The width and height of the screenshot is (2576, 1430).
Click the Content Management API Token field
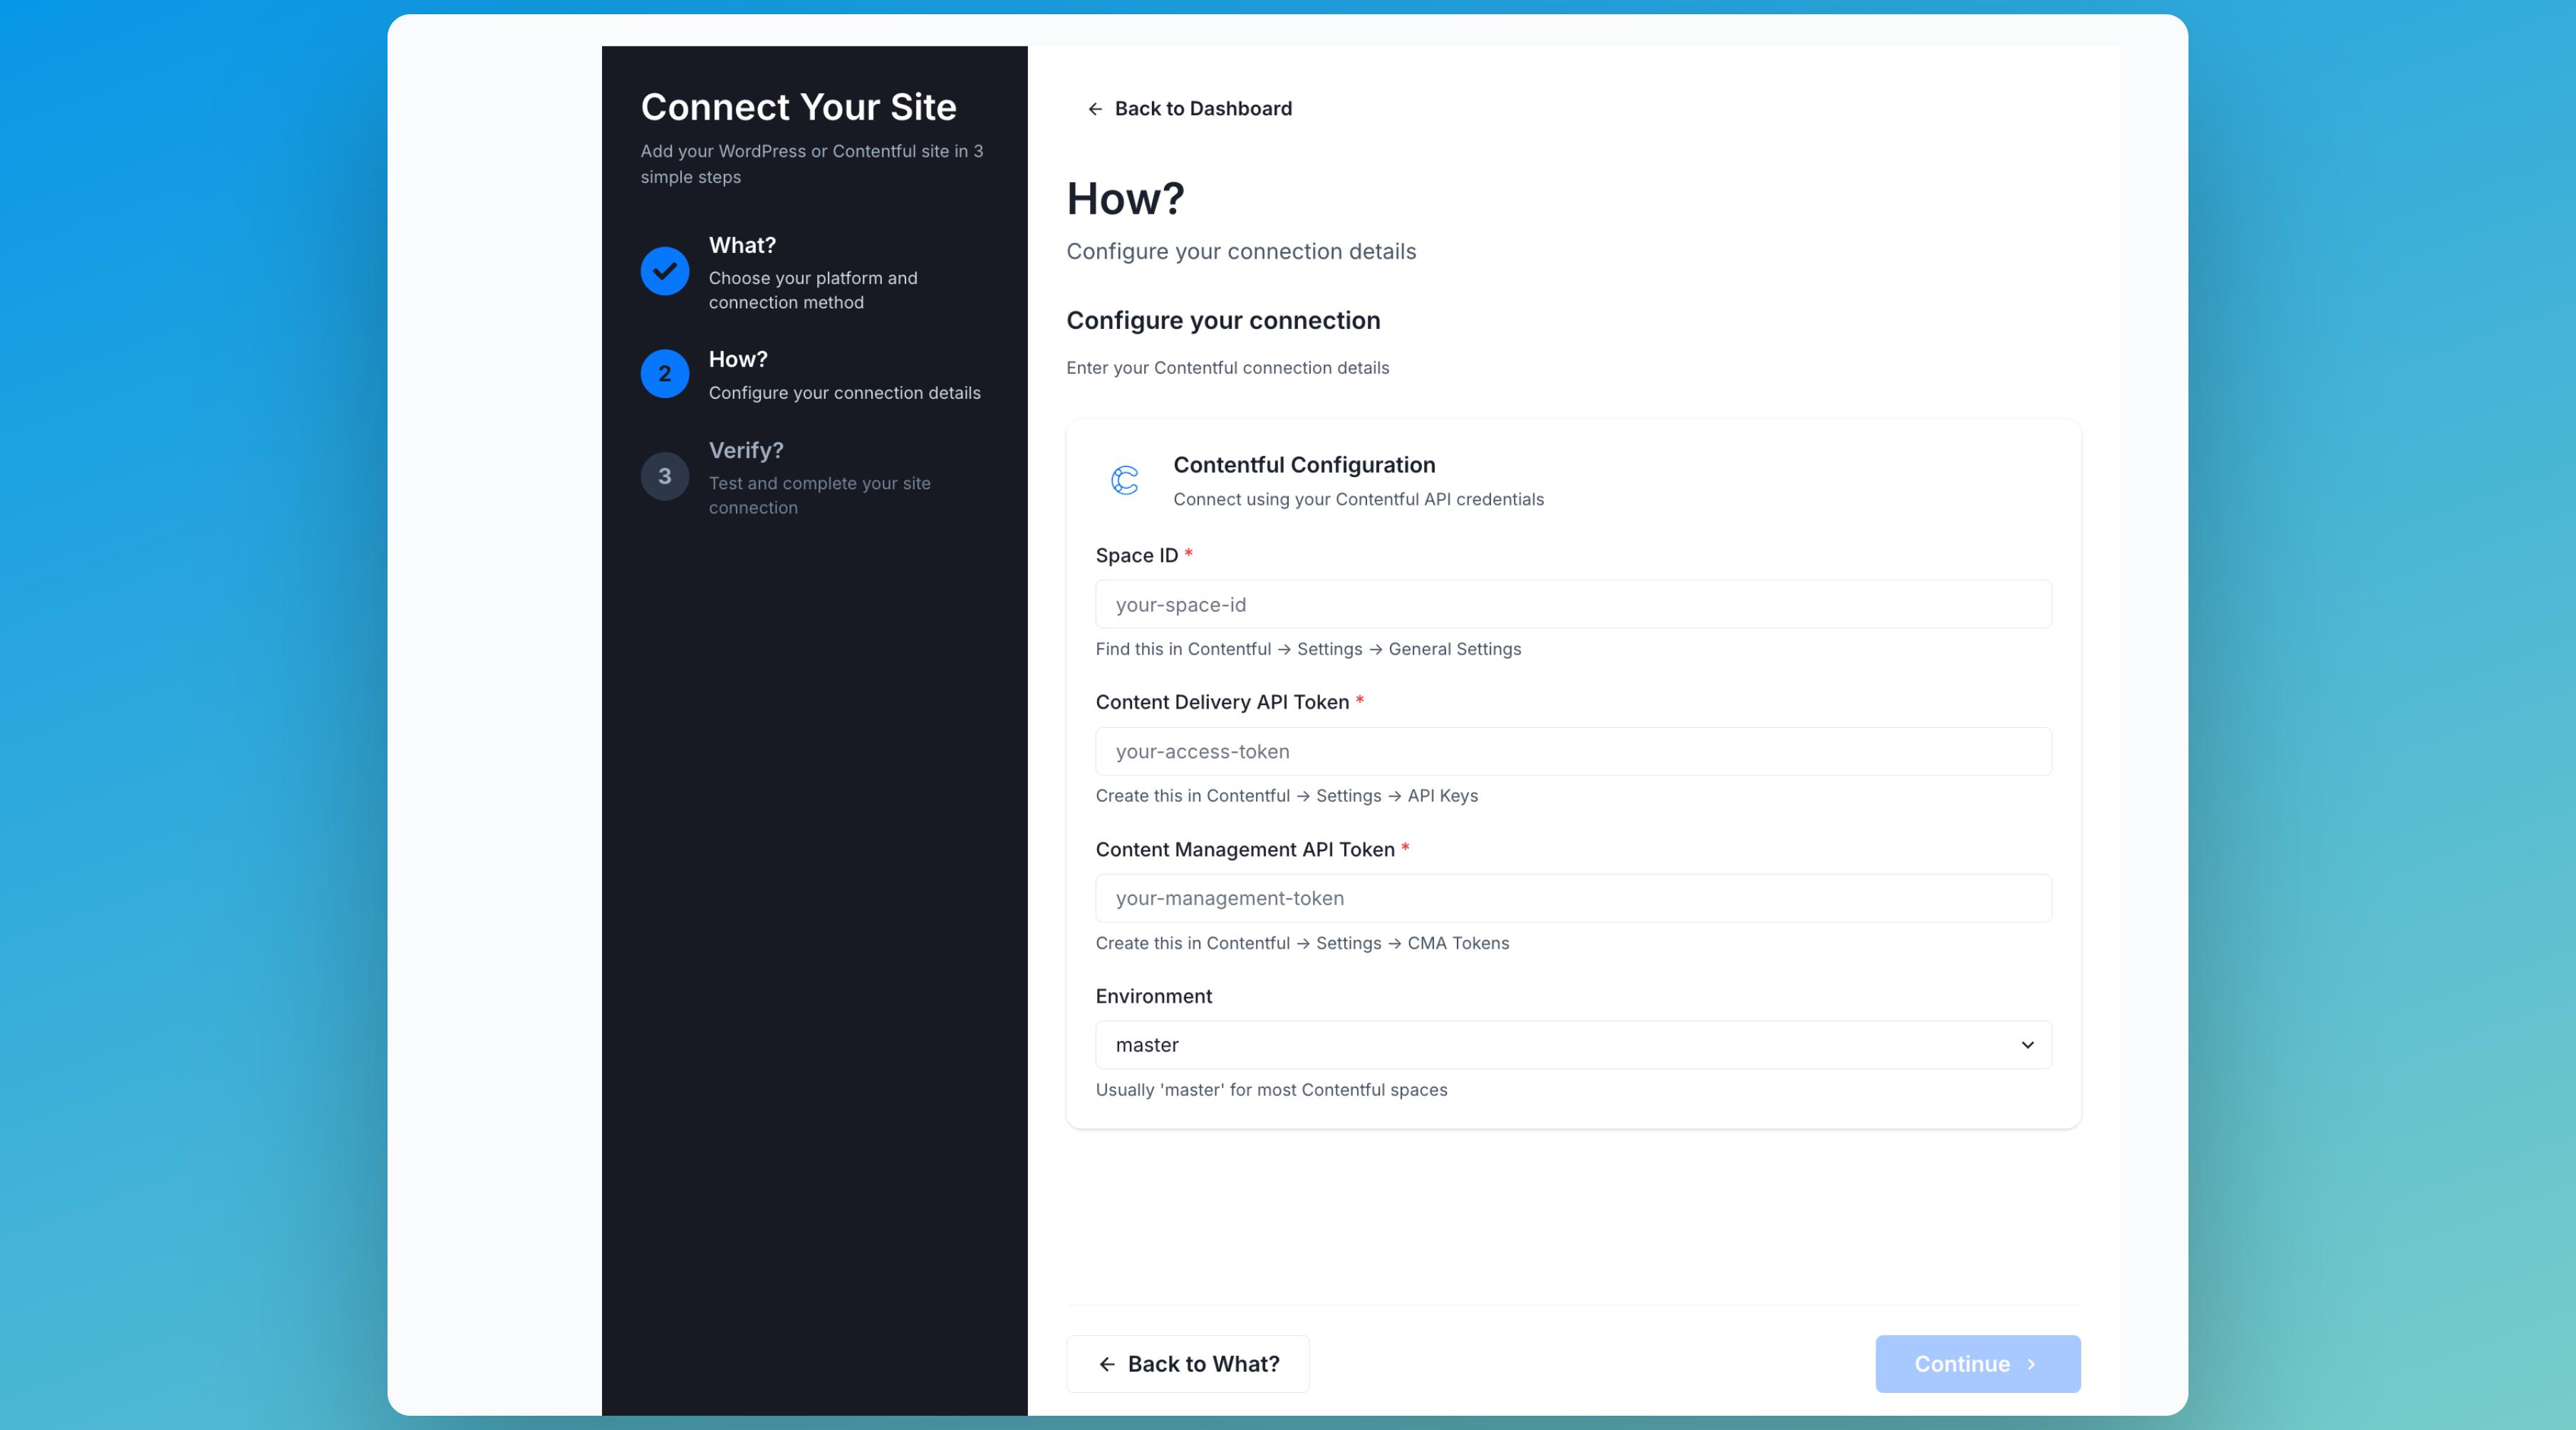1572,898
